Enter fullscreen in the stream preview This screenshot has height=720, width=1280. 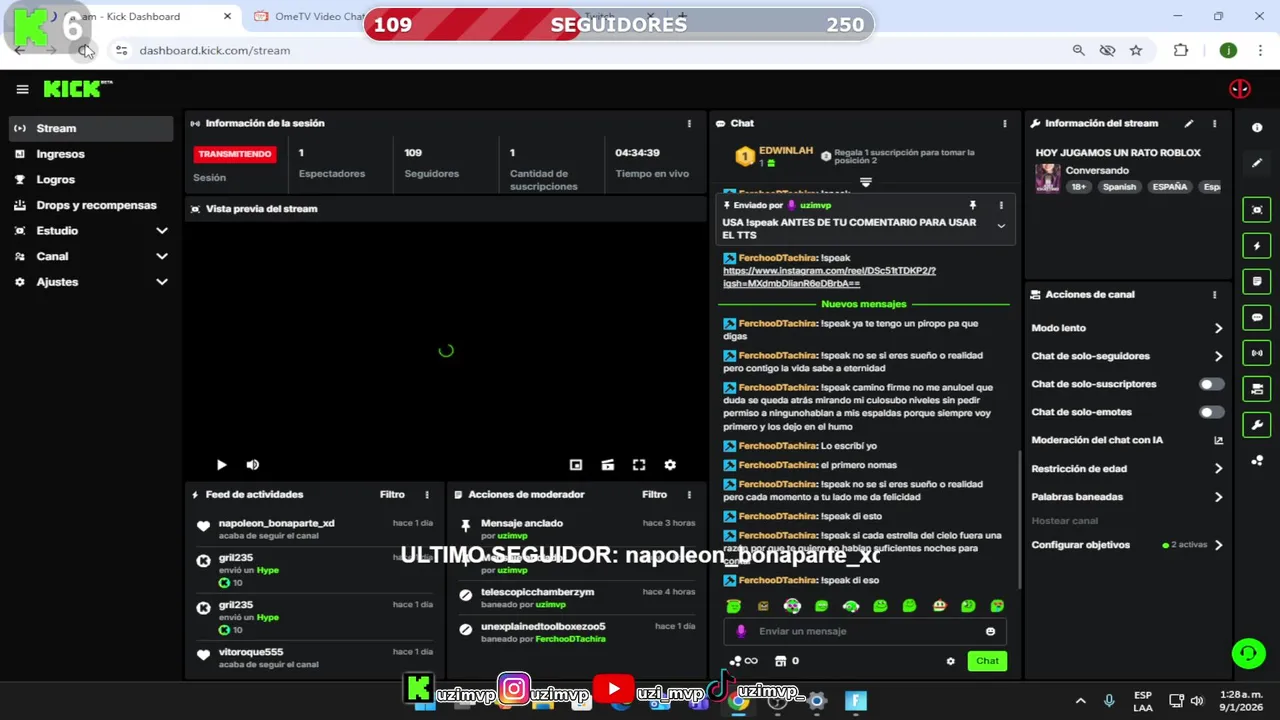[639, 465]
